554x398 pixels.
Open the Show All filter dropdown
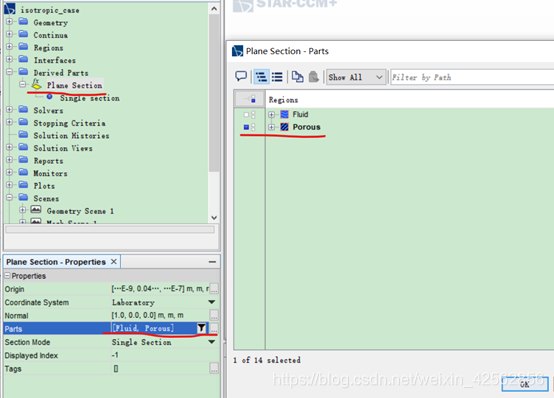(356, 77)
